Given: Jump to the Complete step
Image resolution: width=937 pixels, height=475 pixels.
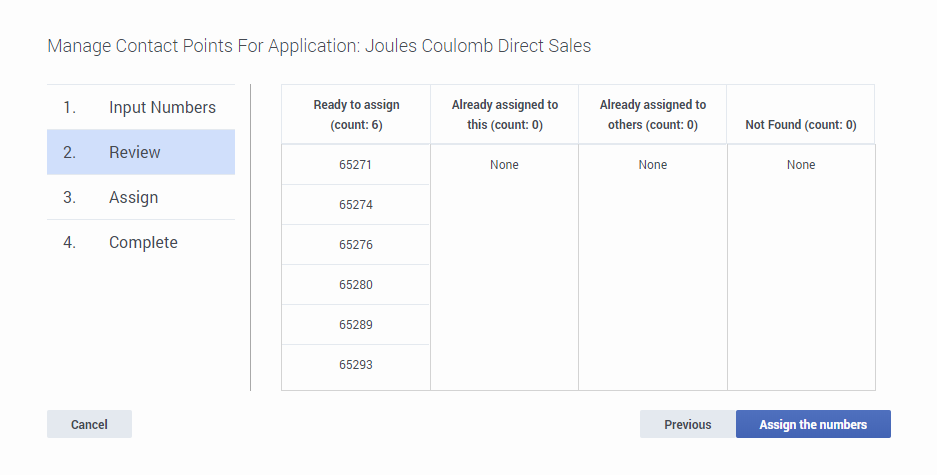Looking at the screenshot, I should coord(143,242).
